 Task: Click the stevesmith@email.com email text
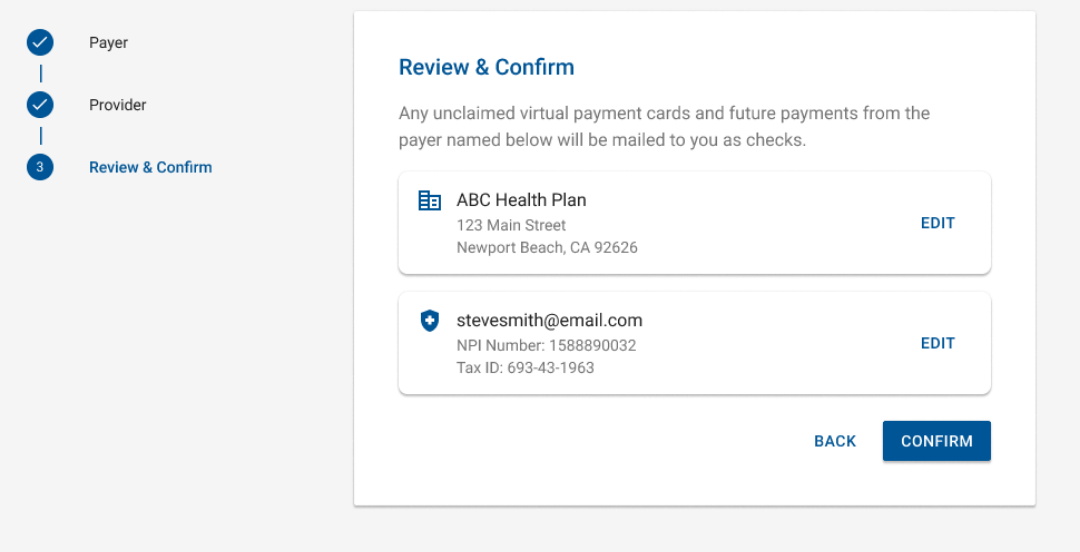pos(550,320)
